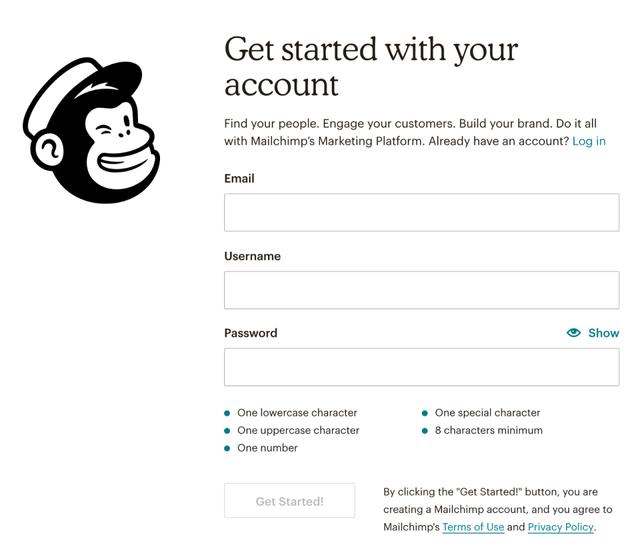Viewport: 640px width, 551px height.
Task: Click inside the Password field
Action: pos(422,367)
